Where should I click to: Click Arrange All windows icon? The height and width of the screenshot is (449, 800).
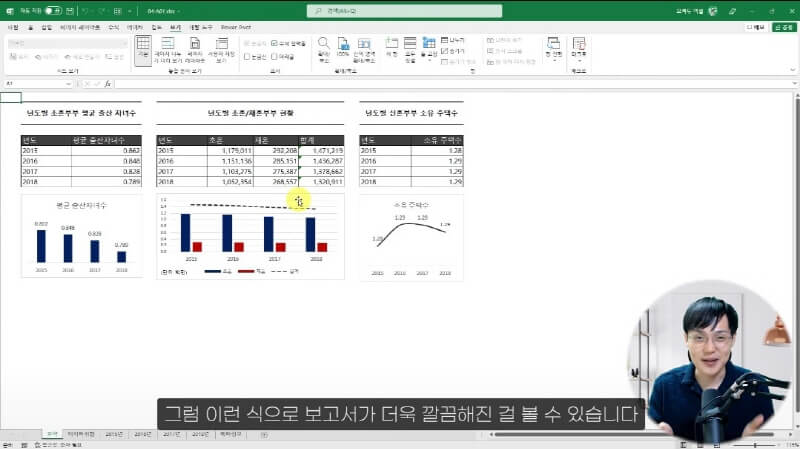(410, 43)
